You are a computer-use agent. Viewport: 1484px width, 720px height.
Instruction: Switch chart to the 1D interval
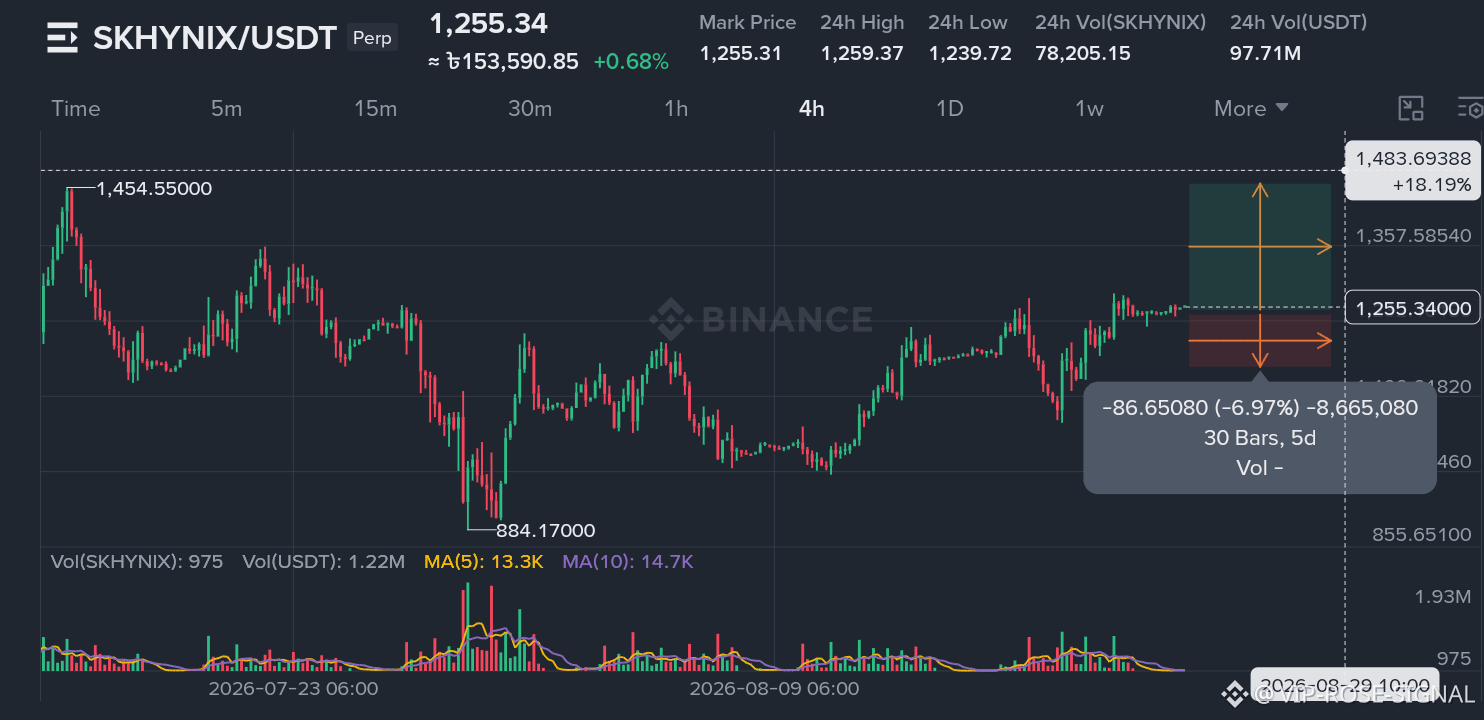(949, 109)
